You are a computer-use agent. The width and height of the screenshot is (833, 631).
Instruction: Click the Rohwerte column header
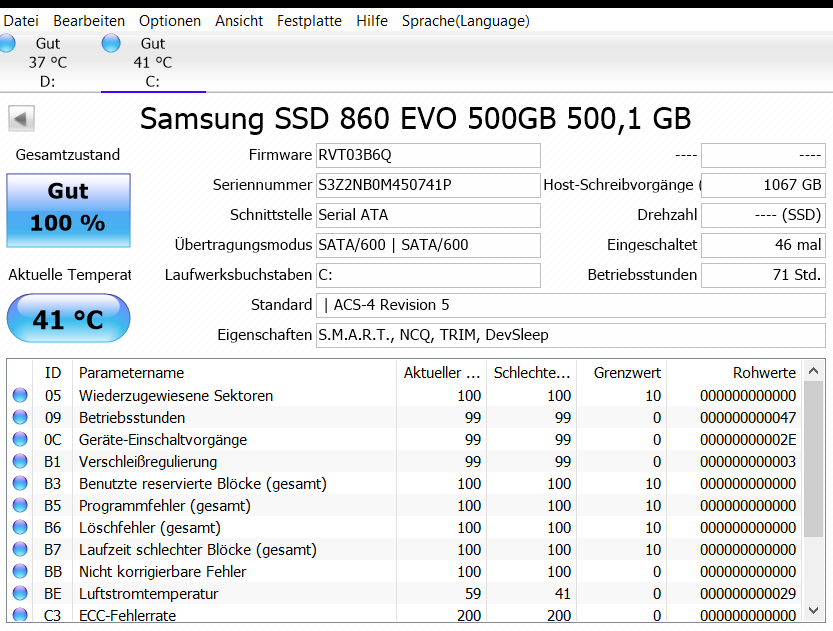[x=734, y=373]
